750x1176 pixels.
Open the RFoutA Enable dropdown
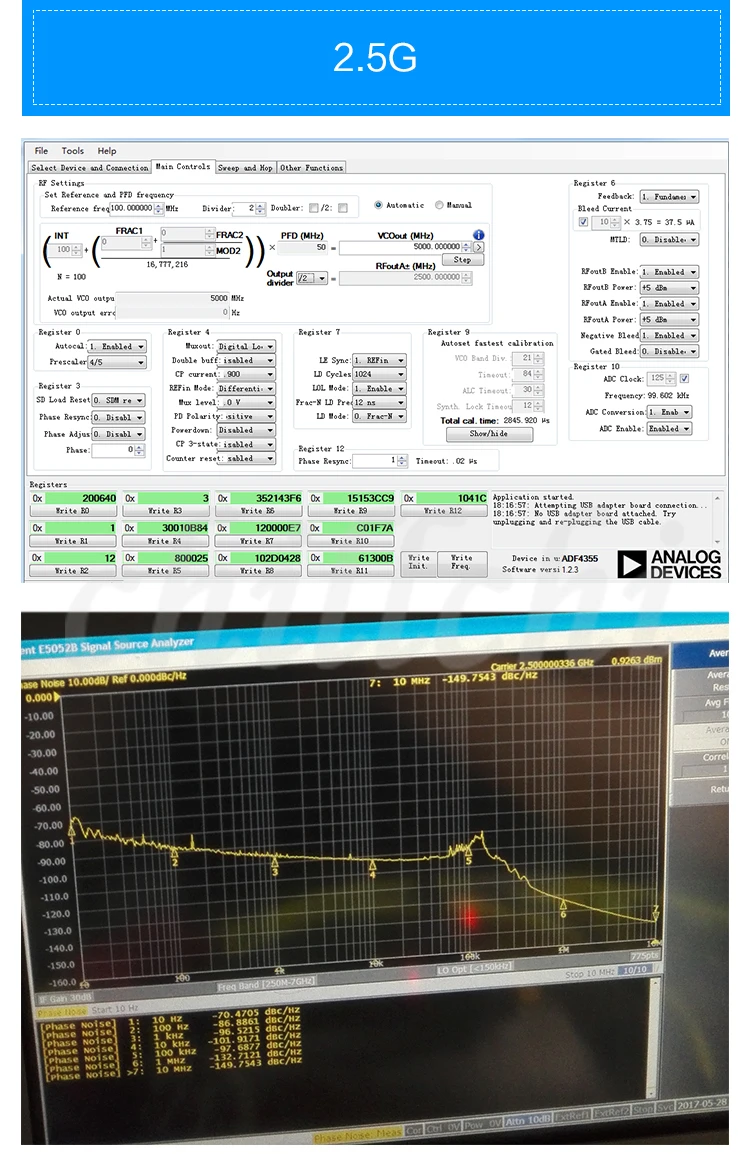(669, 304)
